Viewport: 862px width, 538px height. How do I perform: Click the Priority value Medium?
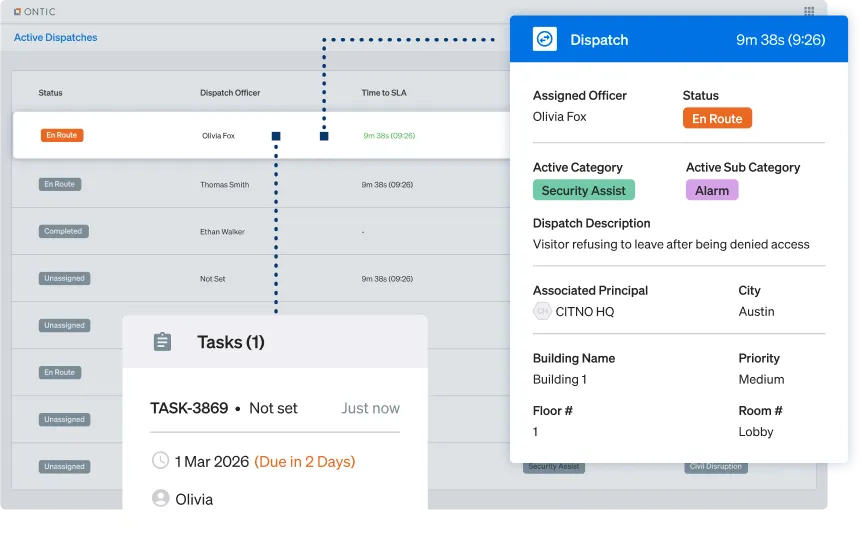tap(761, 379)
